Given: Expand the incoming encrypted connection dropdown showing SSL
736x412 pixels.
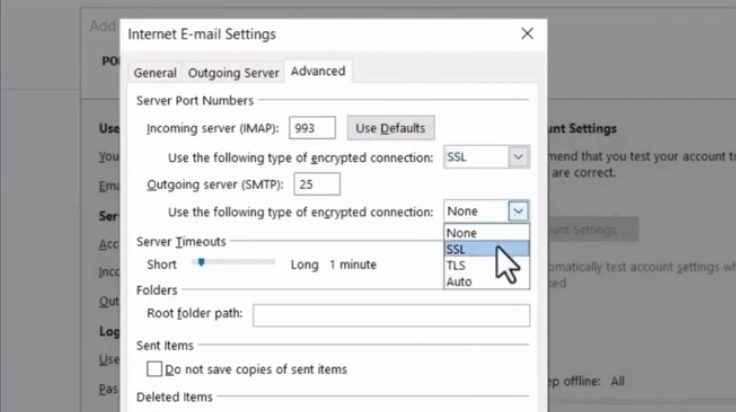Looking at the screenshot, I should [517, 157].
